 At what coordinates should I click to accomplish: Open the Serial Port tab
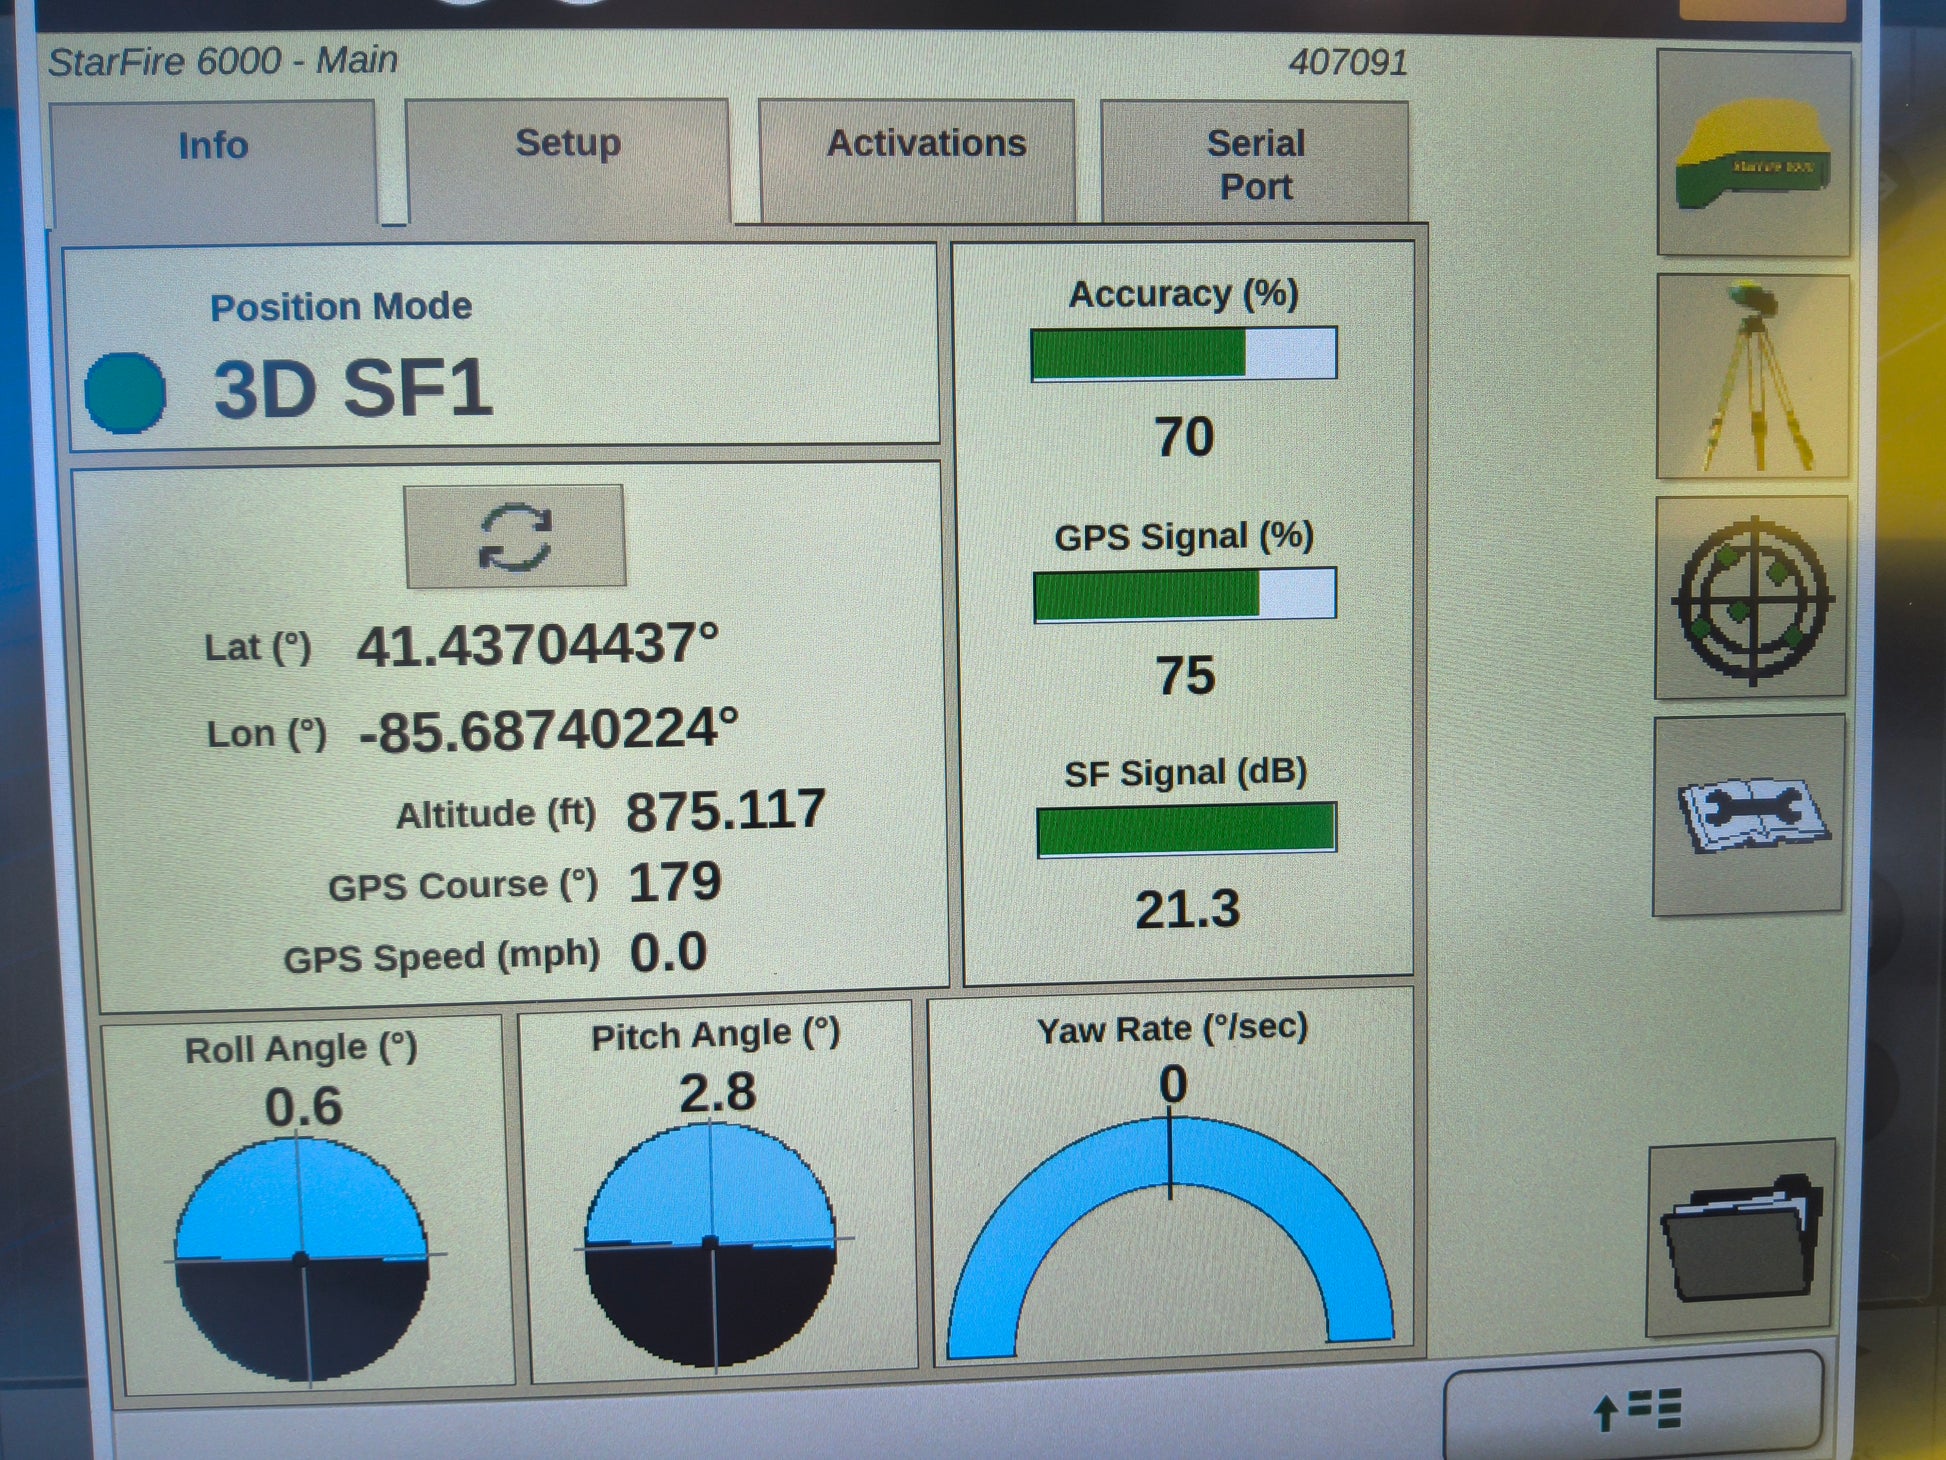coord(1255,165)
